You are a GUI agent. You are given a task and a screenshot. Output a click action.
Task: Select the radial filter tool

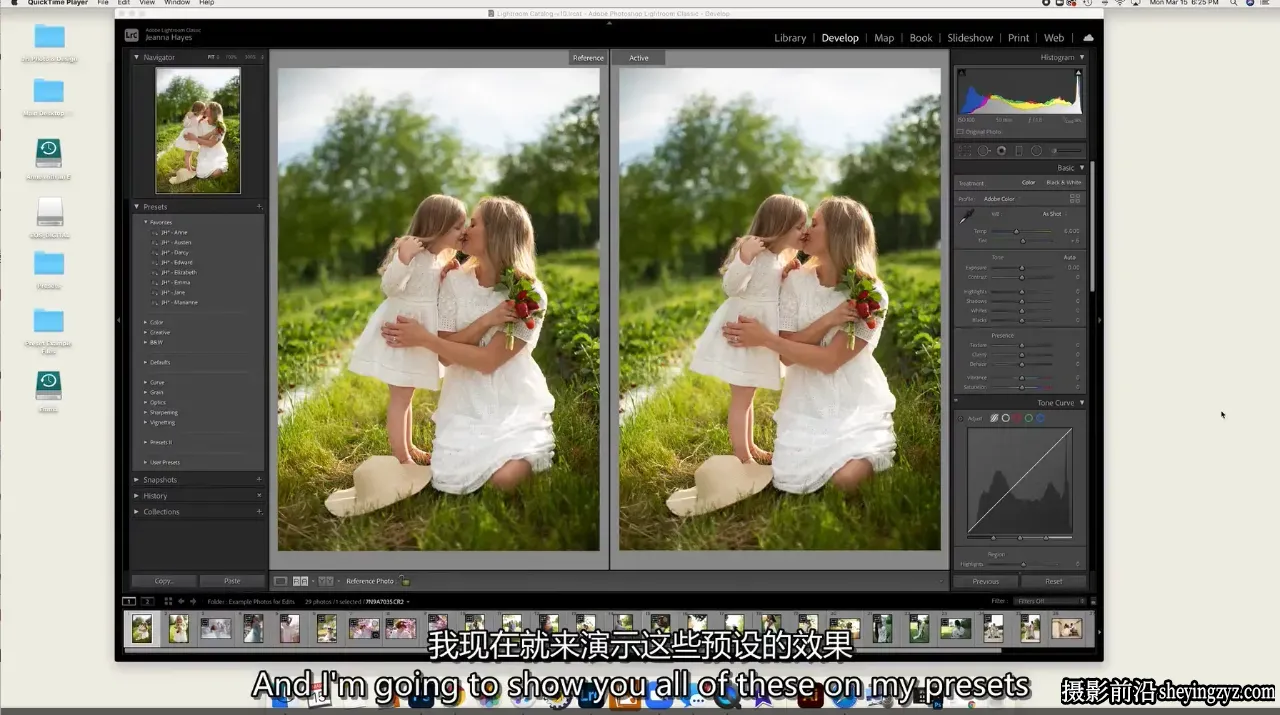click(x=1036, y=151)
